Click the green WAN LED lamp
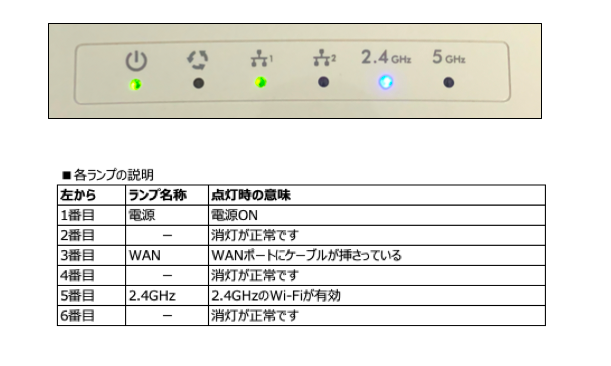The image size is (611, 366). [261, 82]
